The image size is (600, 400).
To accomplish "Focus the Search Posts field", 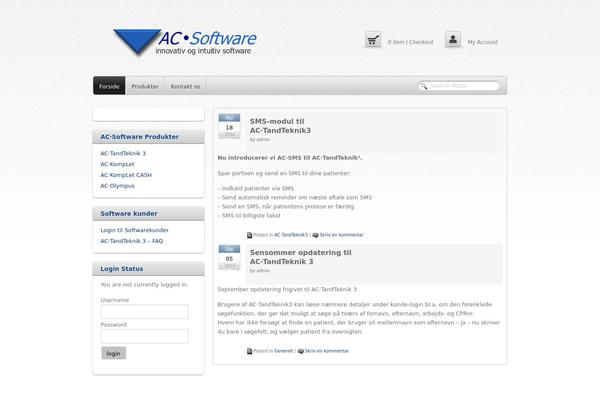I will 459,86.
